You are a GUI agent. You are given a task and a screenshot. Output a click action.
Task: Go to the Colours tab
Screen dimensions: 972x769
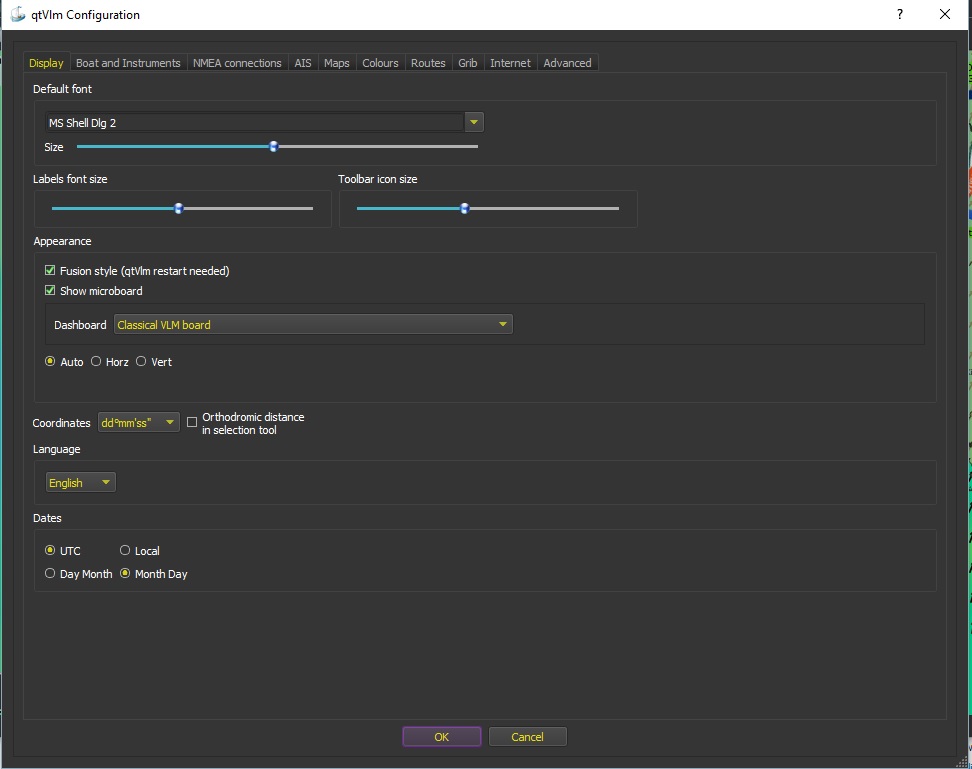click(x=380, y=63)
